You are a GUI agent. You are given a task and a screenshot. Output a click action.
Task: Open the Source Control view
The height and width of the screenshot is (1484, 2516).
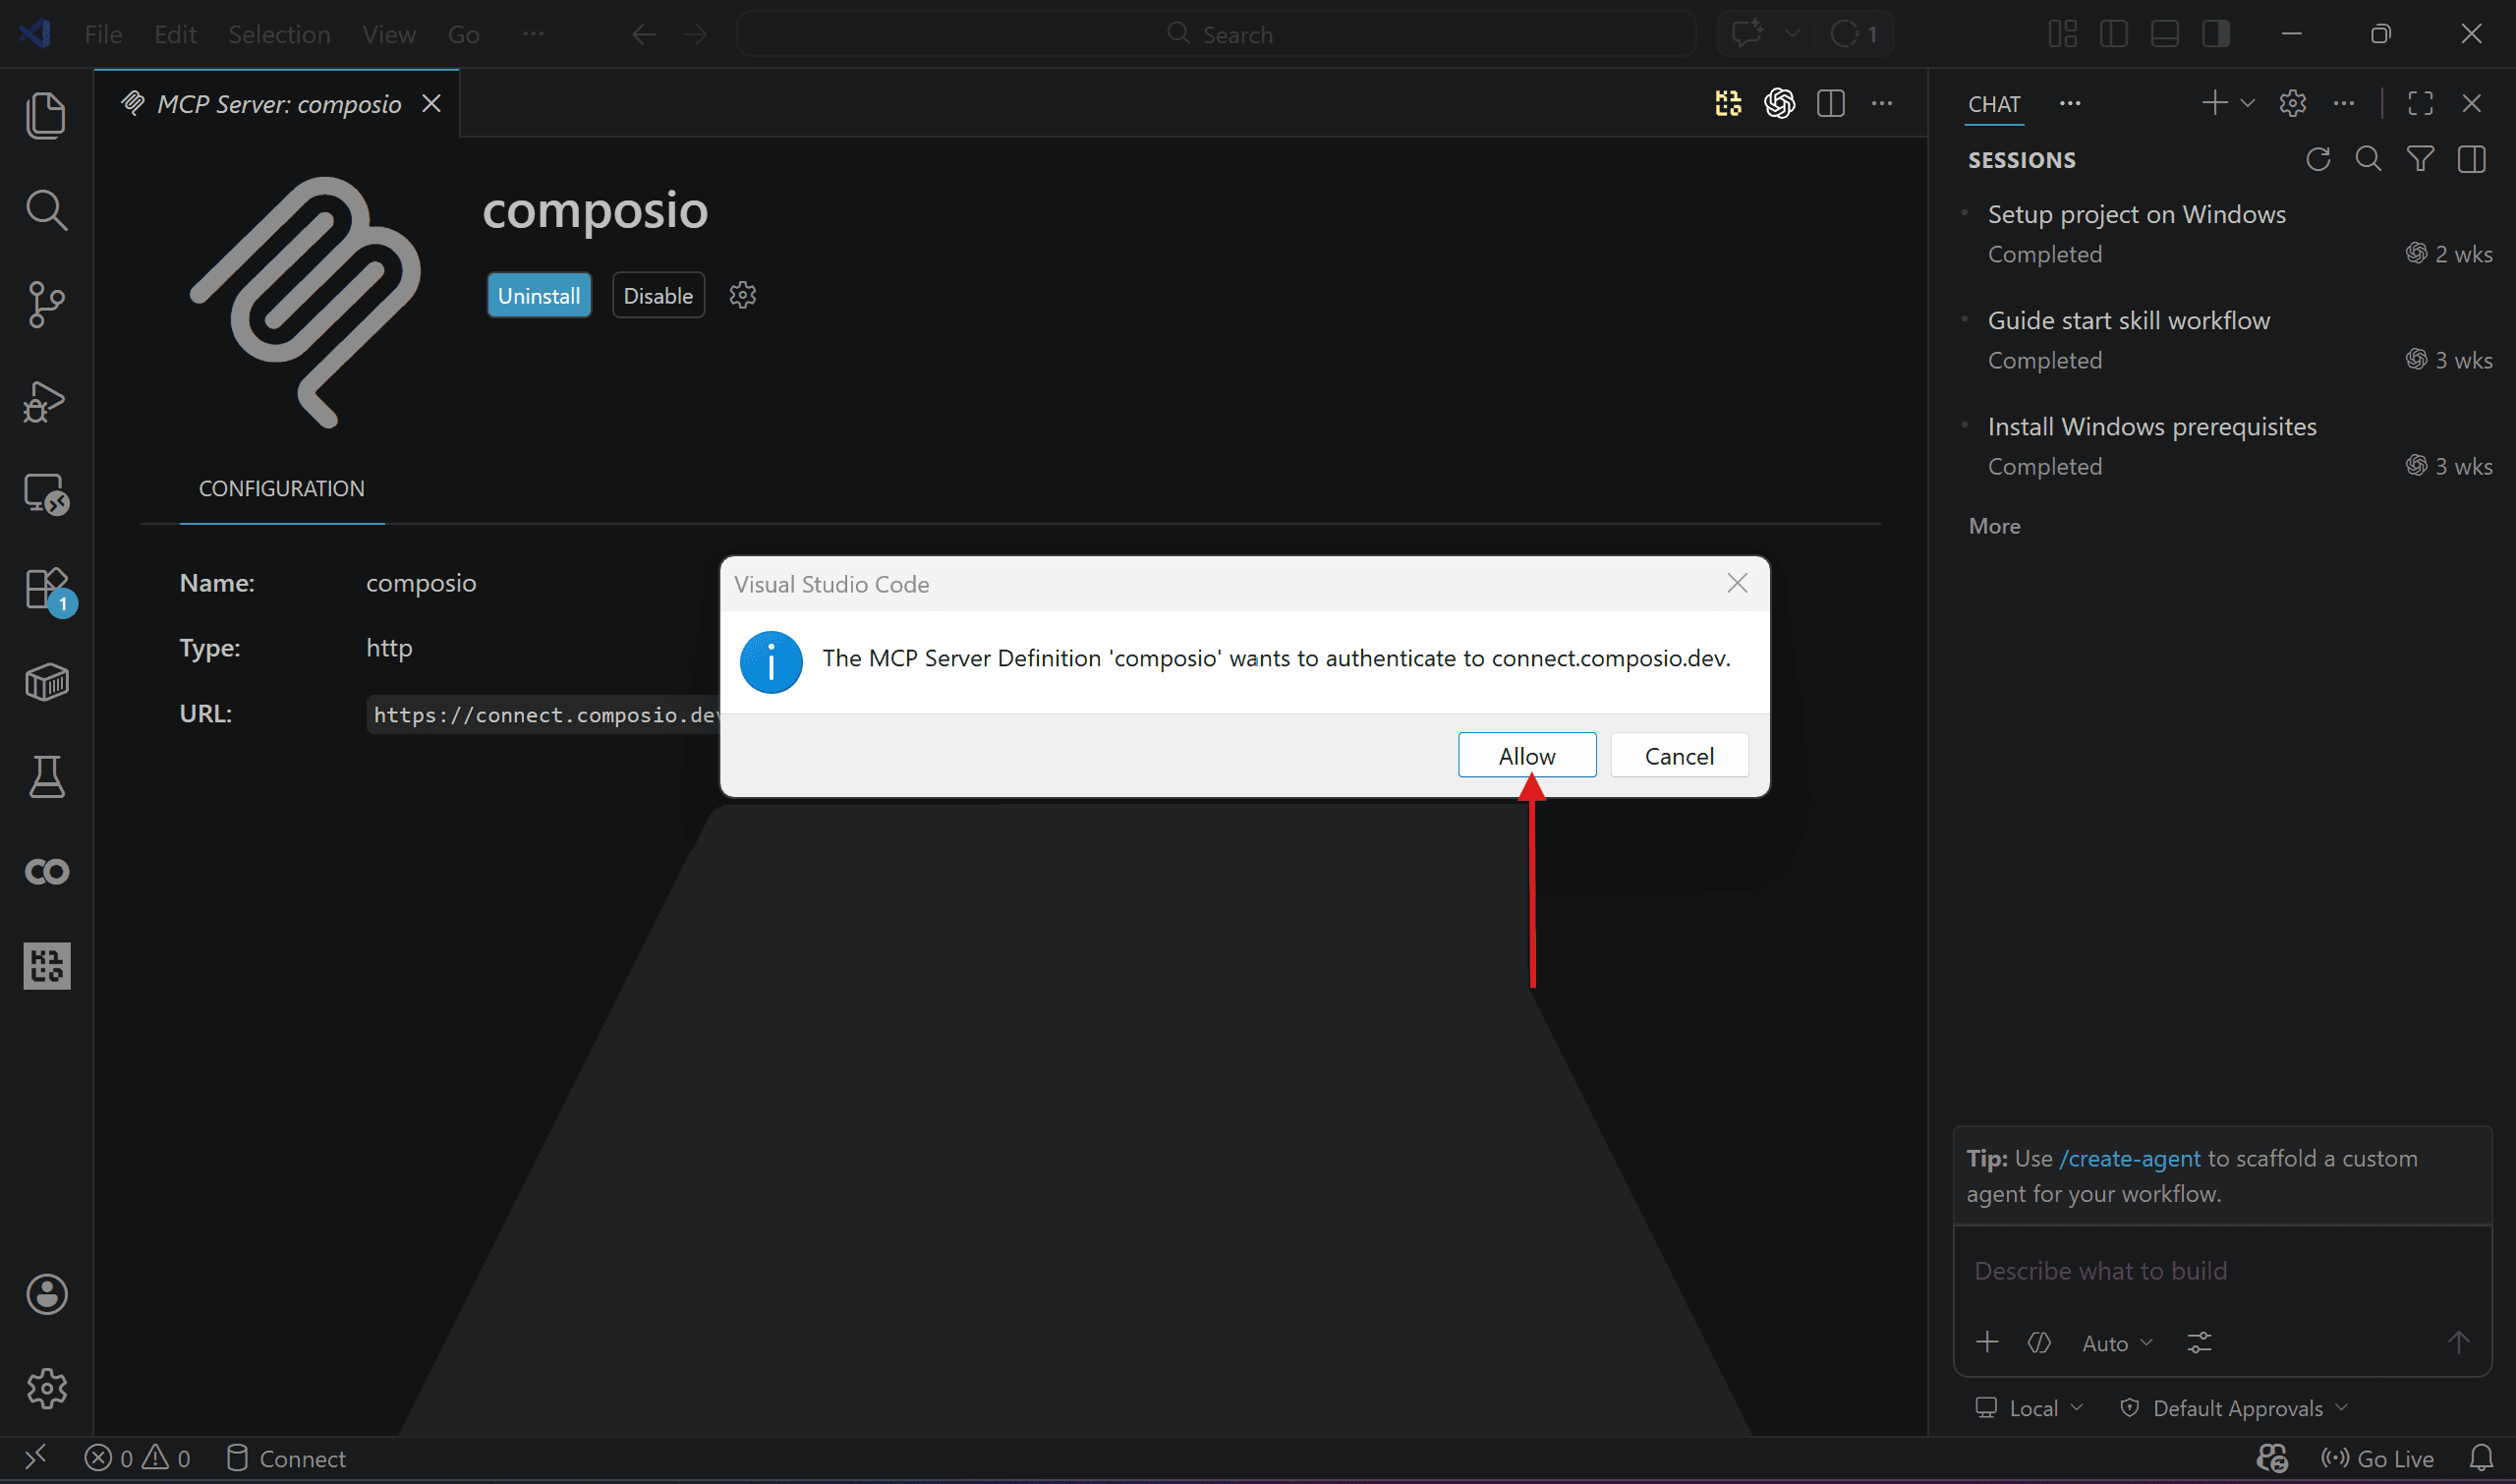[46, 304]
